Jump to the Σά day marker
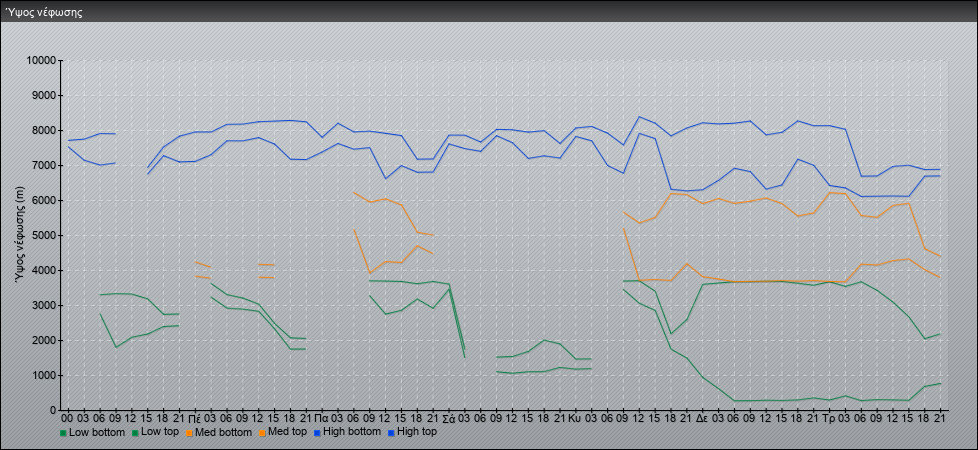Viewport: 978px width, 450px height. [448, 418]
